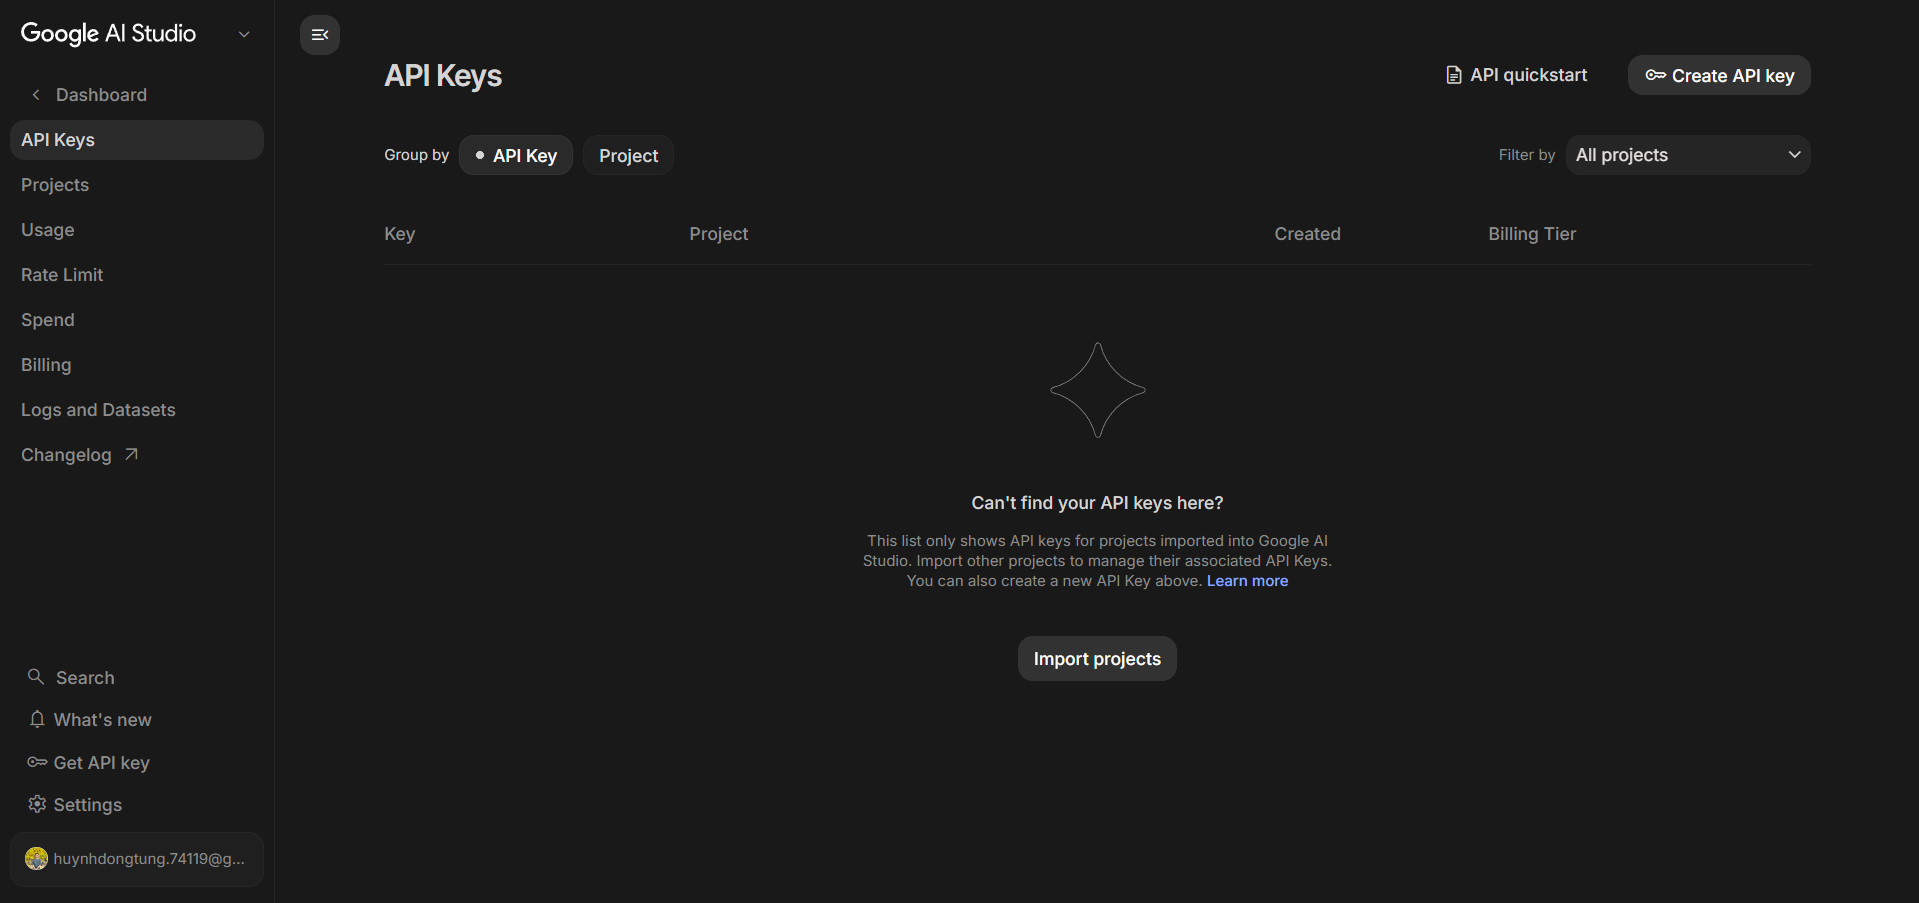Click the Changelog external link arrow

(x=131, y=454)
